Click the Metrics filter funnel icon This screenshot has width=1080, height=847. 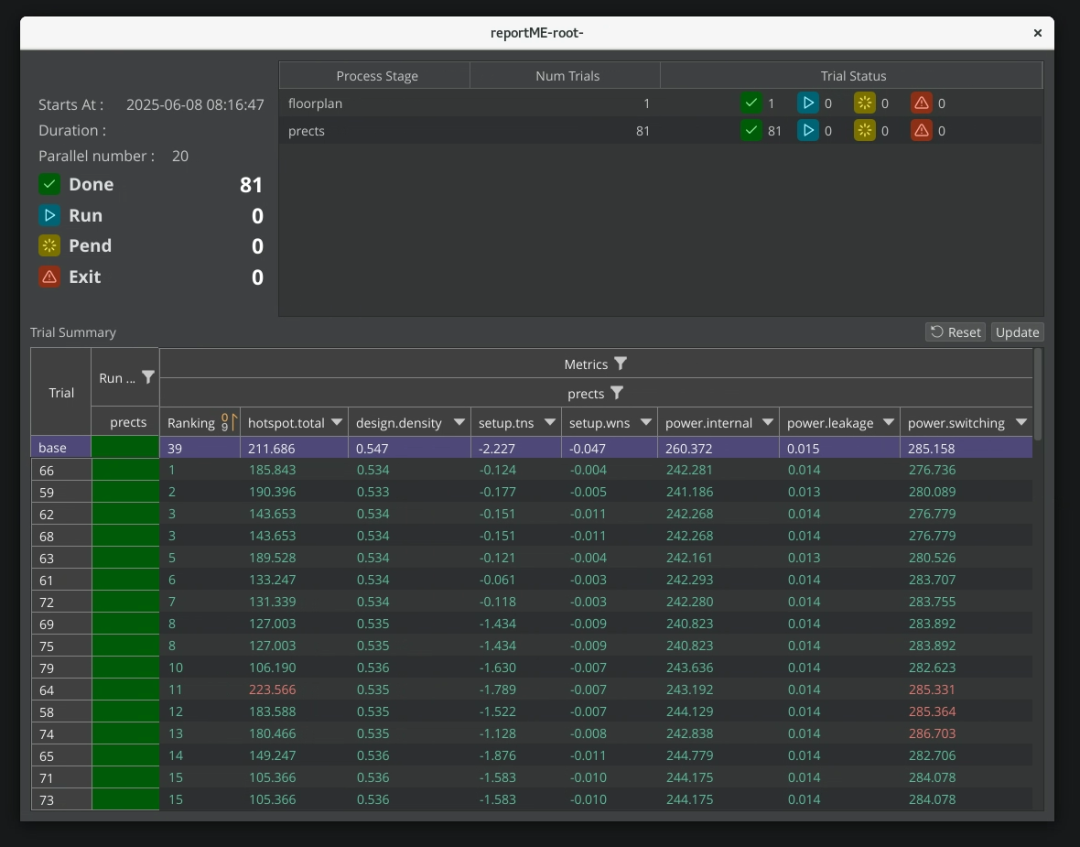[x=620, y=364]
